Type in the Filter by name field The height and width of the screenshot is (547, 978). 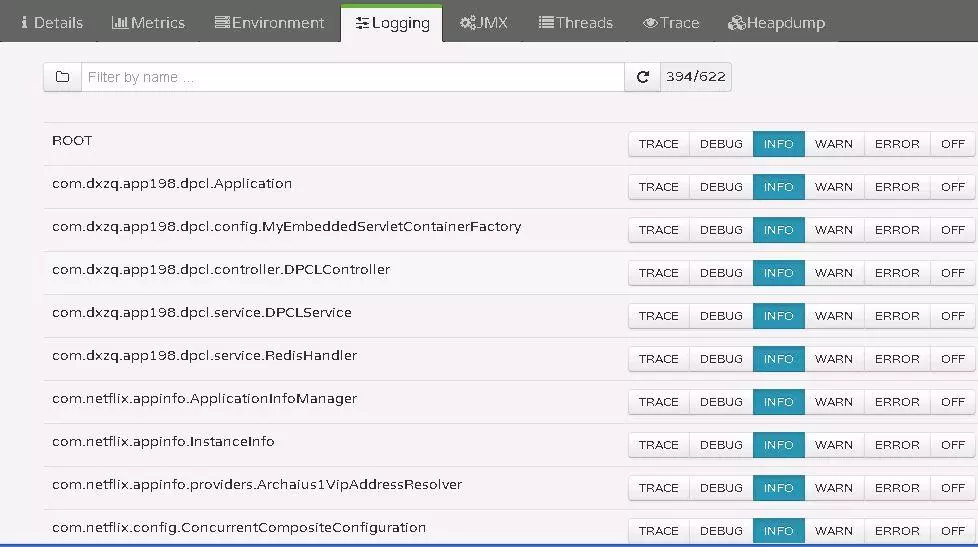pyautogui.click(x=352, y=77)
